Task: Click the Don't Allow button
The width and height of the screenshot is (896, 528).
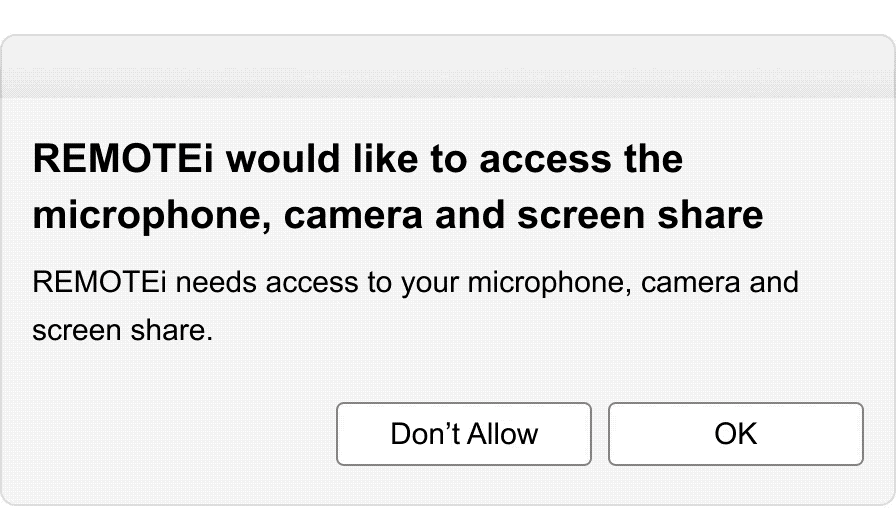Action: (x=464, y=434)
